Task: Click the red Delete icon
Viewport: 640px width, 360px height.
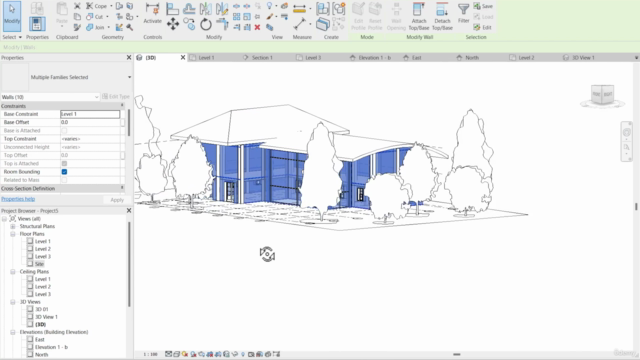Action: click(x=257, y=27)
